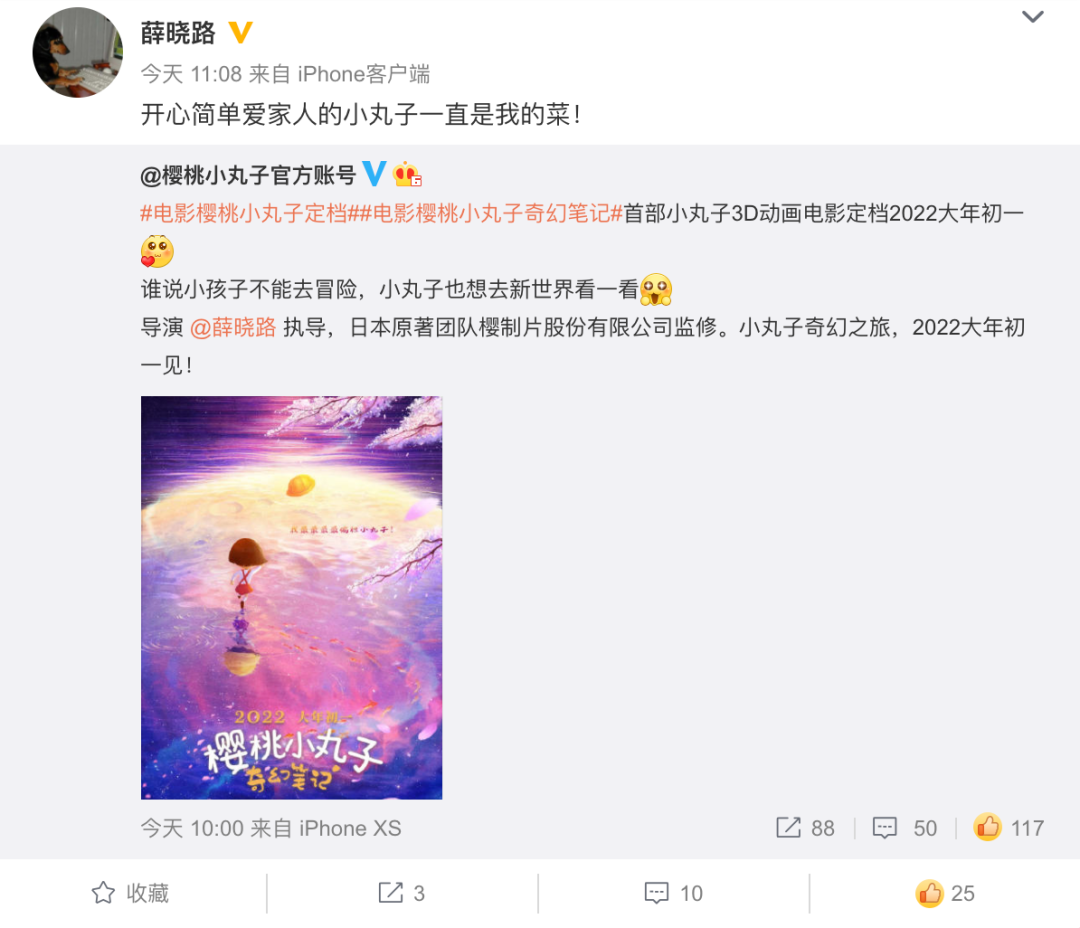
Task: Like the original post showing 117 likes
Action: pos(987,826)
